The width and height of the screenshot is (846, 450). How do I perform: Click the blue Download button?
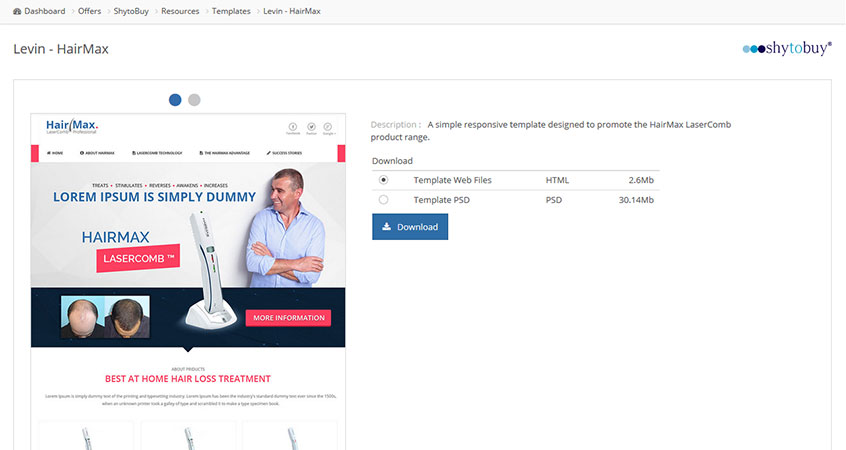pos(410,227)
